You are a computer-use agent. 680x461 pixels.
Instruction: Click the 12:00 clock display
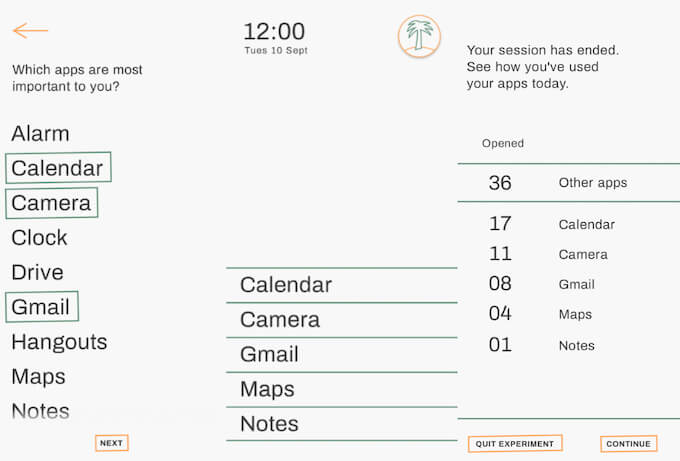click(x=274, y=32)
